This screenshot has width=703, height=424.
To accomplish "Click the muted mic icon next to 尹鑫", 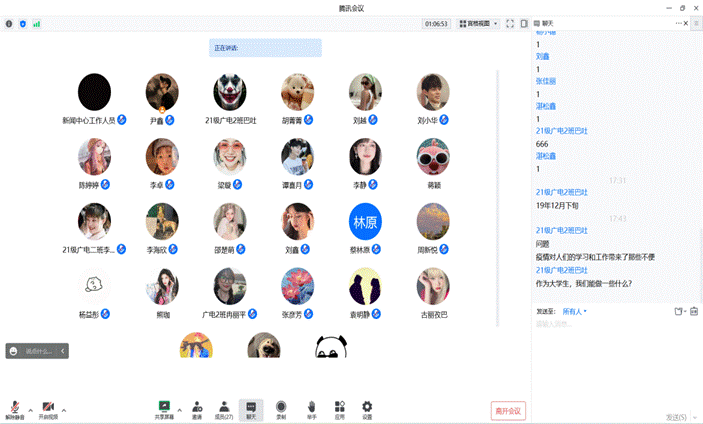I will tap(169, 120).
